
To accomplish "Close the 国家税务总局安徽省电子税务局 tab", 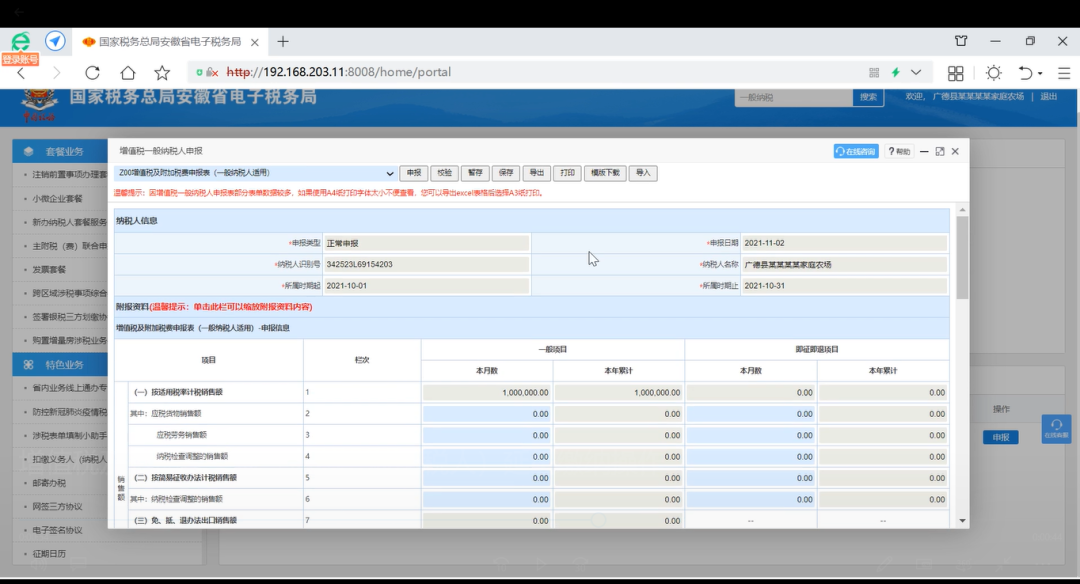I will (x=255, y=42).
